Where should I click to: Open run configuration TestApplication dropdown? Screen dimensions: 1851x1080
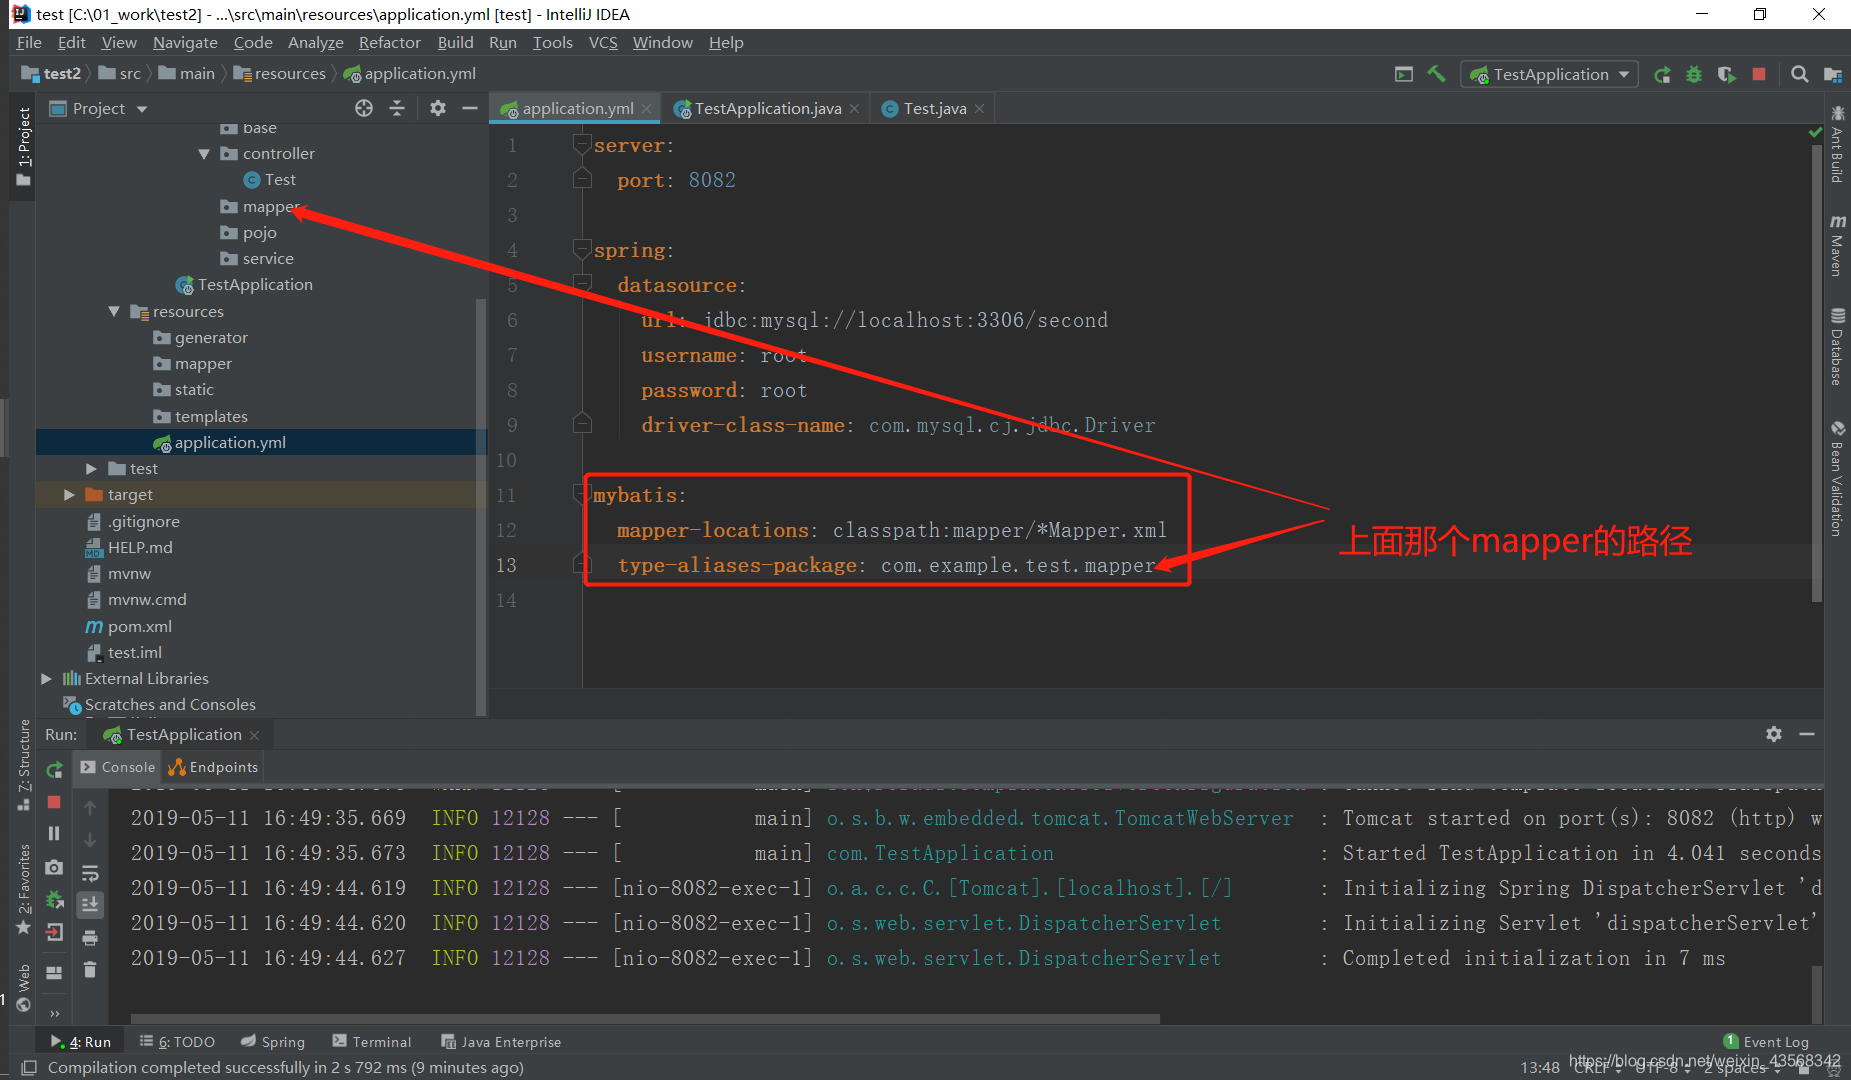pos(1549,74)
